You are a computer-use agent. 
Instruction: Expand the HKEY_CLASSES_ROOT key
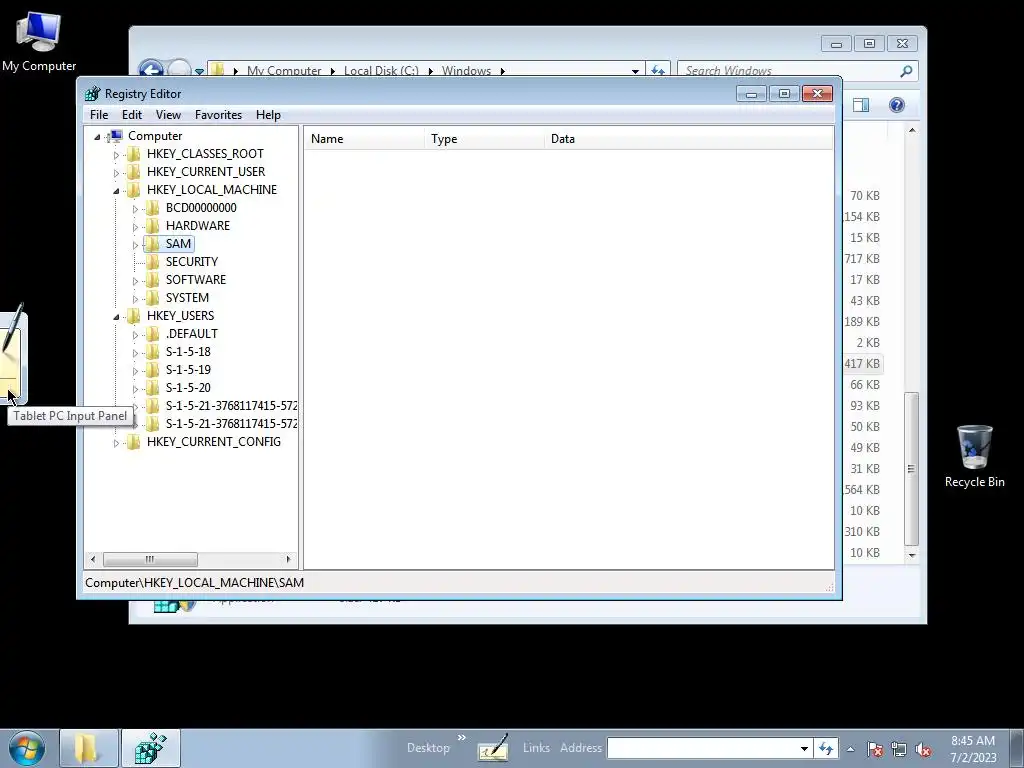(116, 155)
